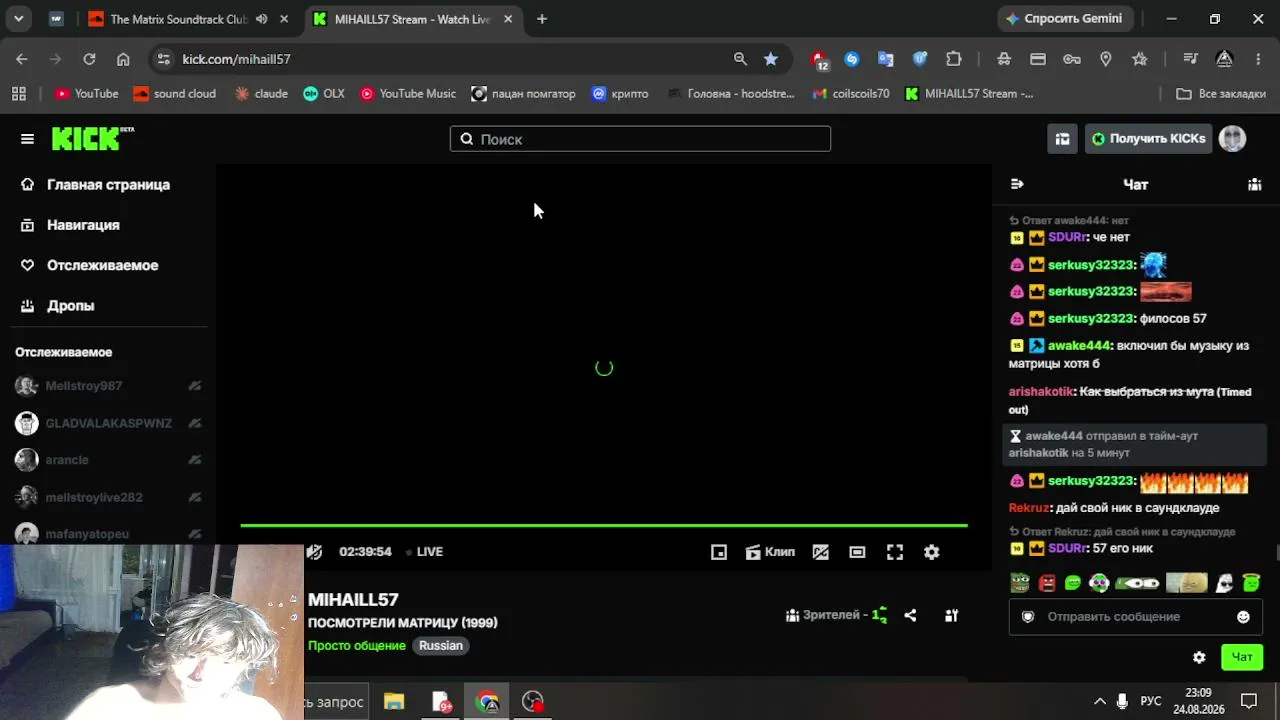The width and height of the screenshot is (1280, 720).
Task: Open Mellstroy987 followed channel
Action: (108, 386)
